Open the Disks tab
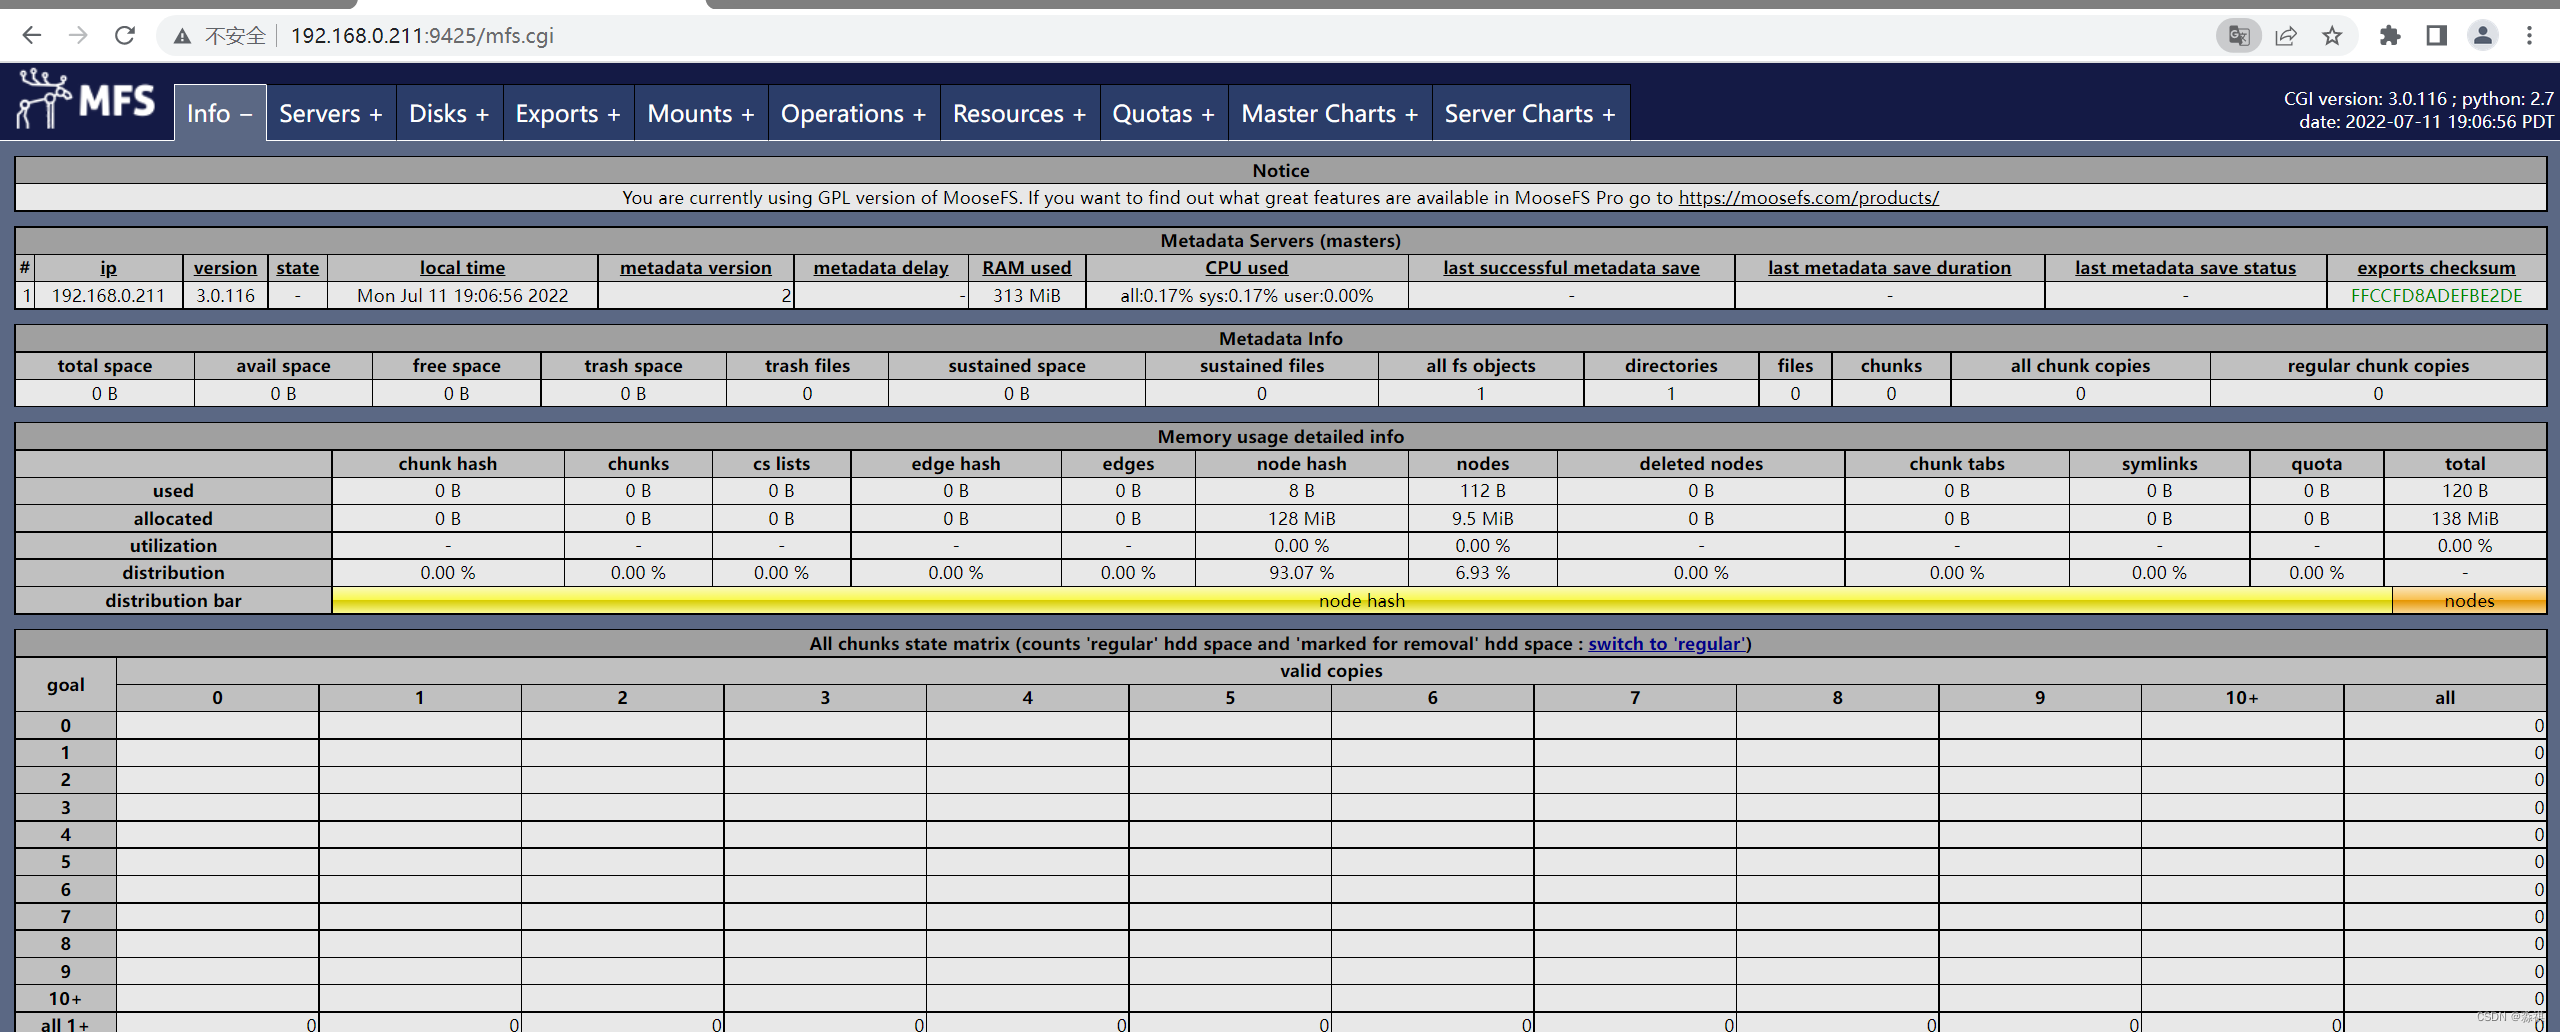This screenshot has width=2560, height=1032. coord(449,113)
